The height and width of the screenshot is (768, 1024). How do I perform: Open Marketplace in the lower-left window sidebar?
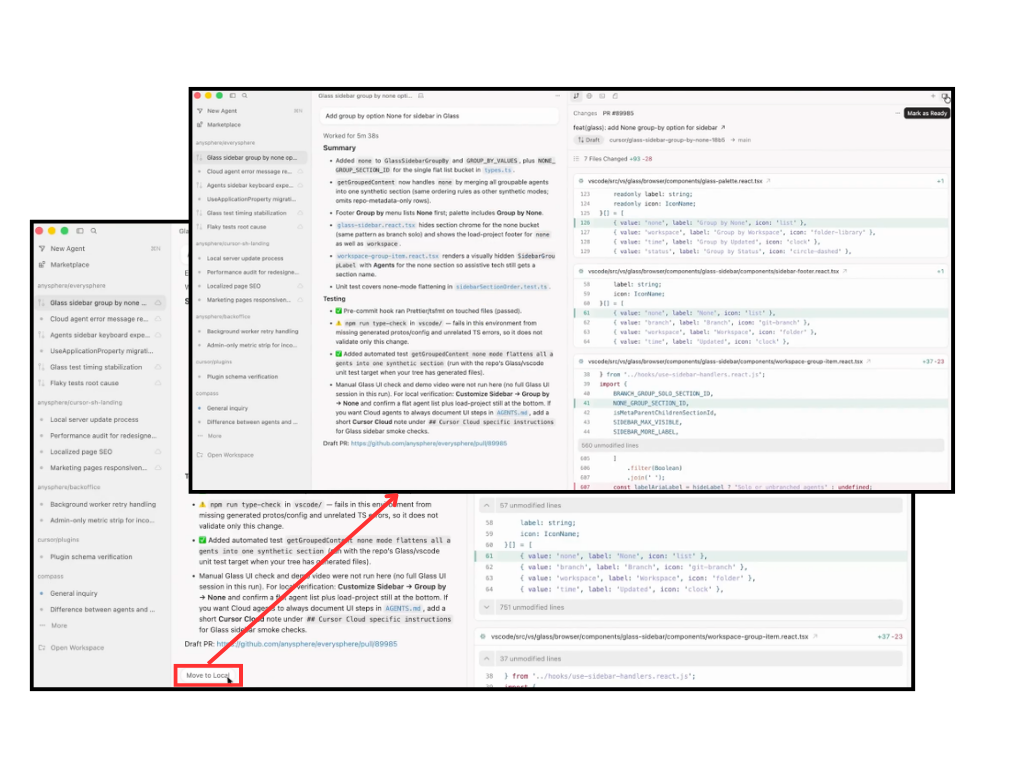(69, 265)
